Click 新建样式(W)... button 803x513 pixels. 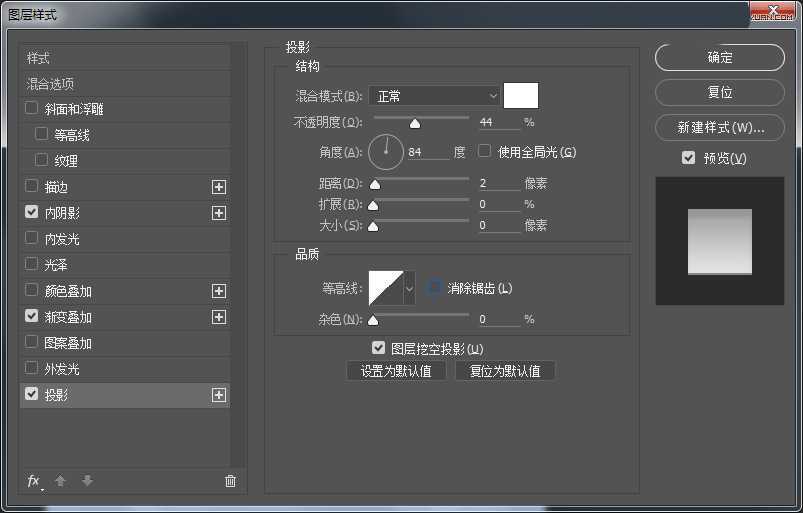(x=720, y=127)
